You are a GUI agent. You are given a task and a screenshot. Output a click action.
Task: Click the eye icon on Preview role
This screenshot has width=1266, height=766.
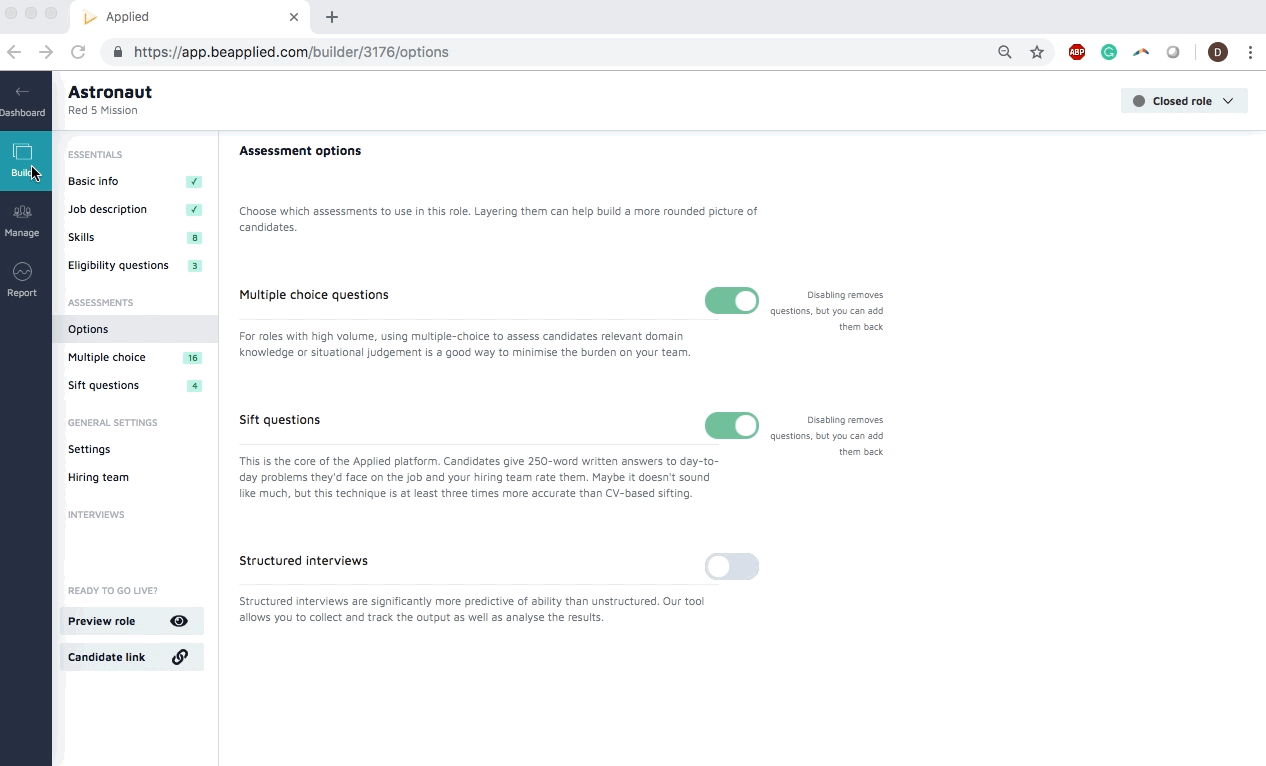[x=179, y=621]
